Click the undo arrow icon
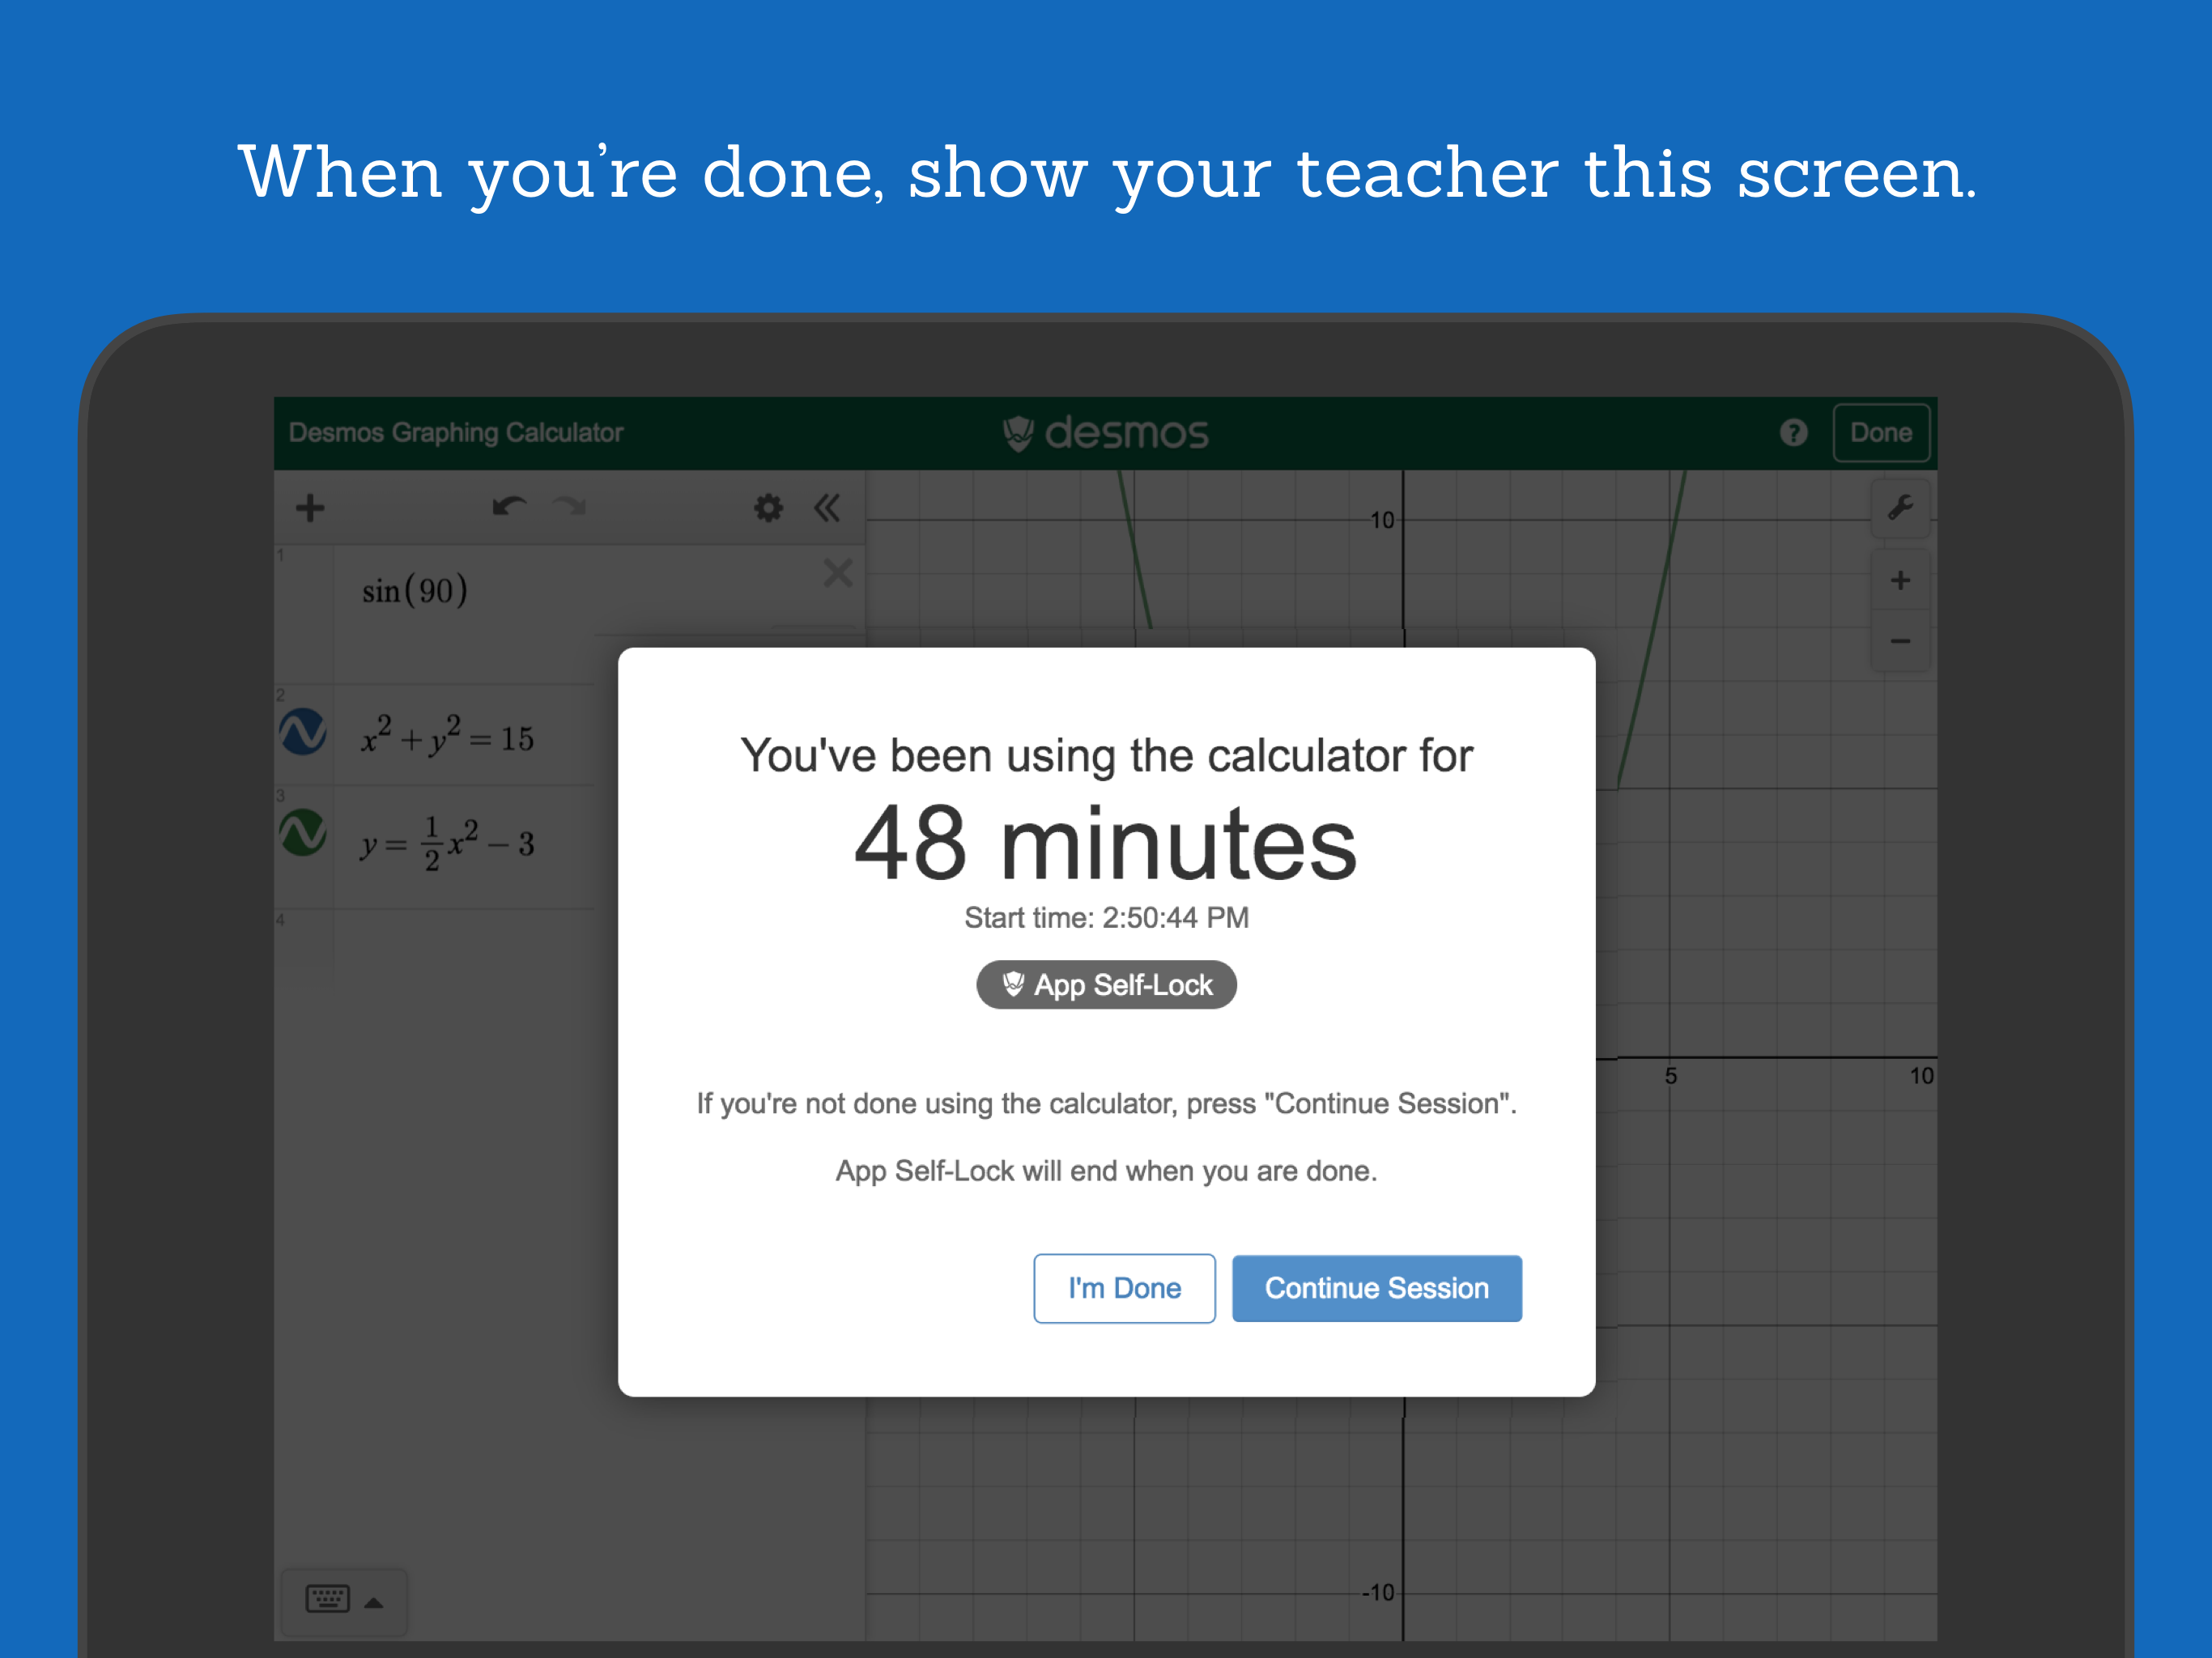2212x1658 pixels. [x=508, y=507]
